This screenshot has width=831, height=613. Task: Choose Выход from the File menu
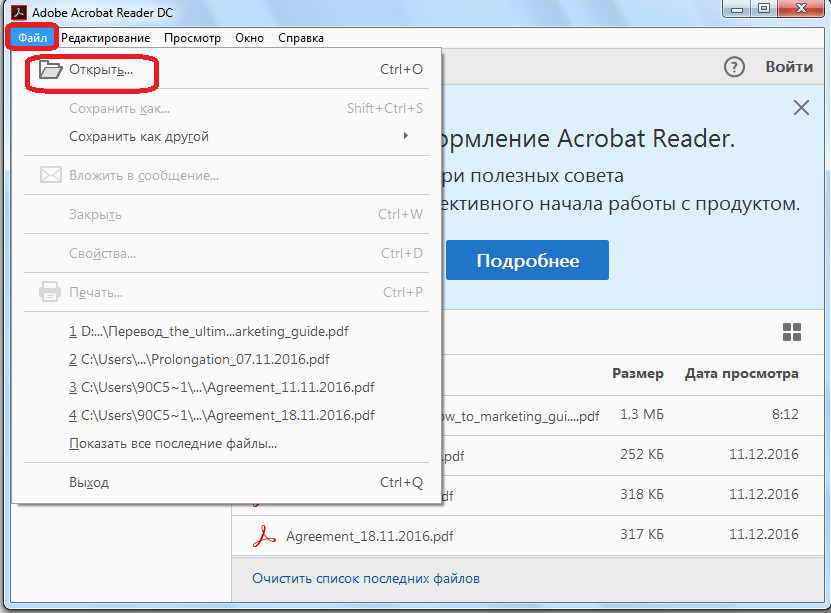pos(89,482)
